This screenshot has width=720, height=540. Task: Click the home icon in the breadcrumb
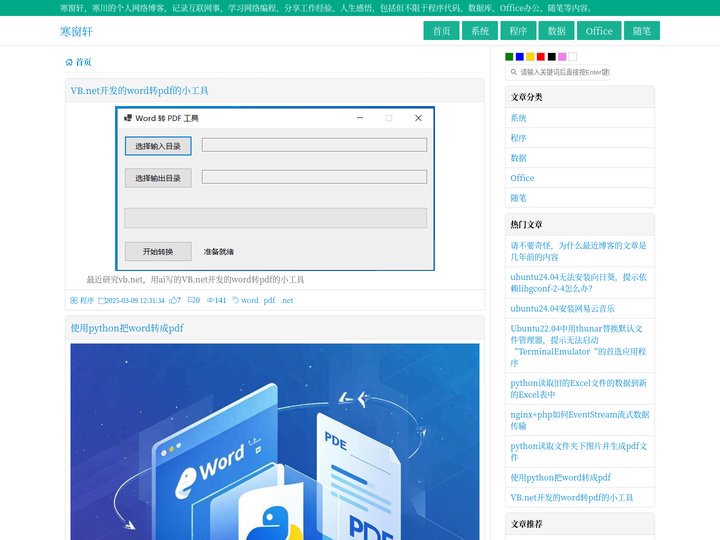69,62
